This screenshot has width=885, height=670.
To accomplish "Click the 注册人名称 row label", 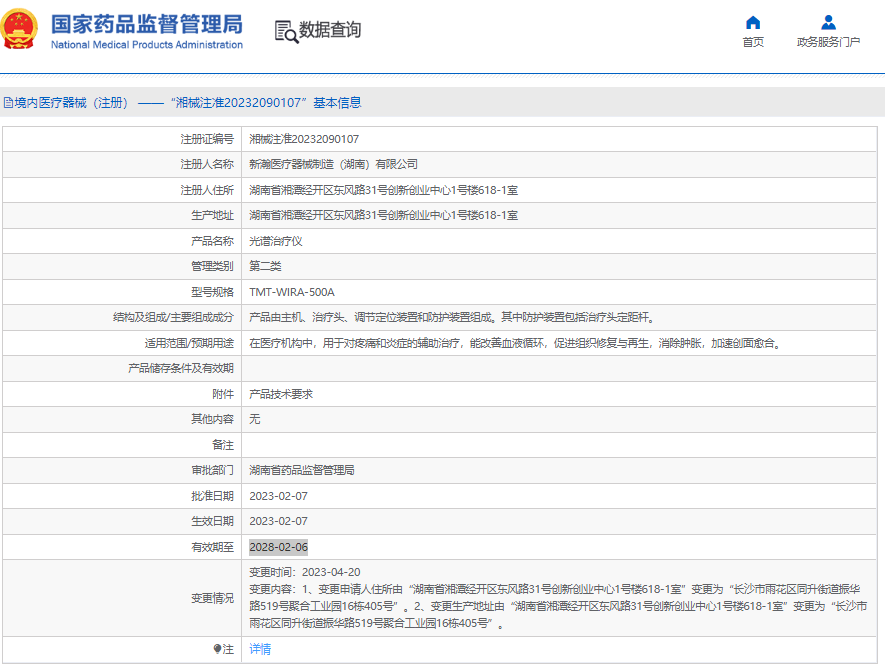I will [x=207, y=164].
